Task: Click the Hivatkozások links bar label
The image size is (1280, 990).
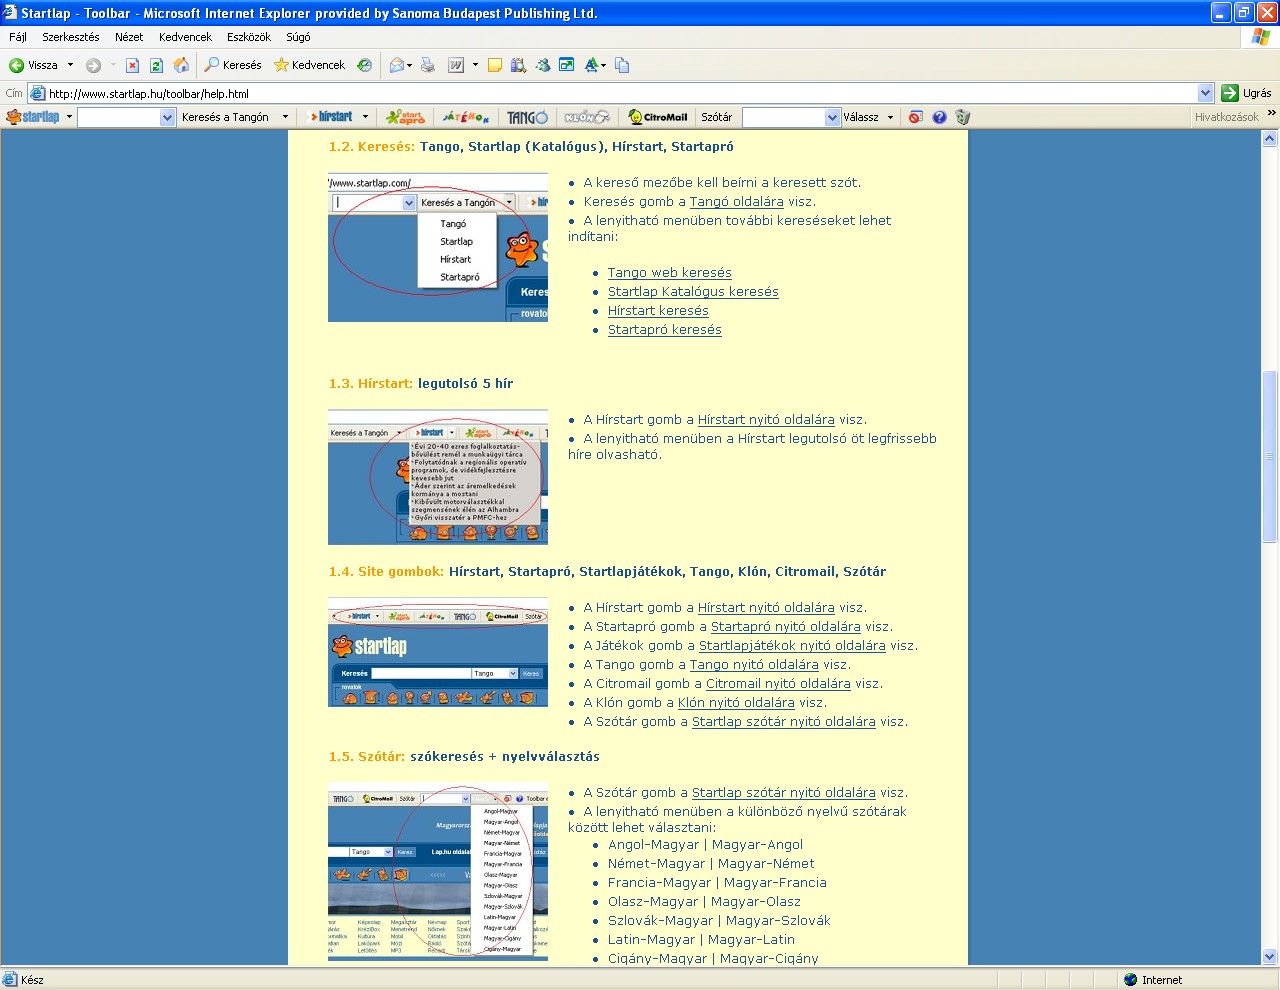Action: coord(1226,117)
